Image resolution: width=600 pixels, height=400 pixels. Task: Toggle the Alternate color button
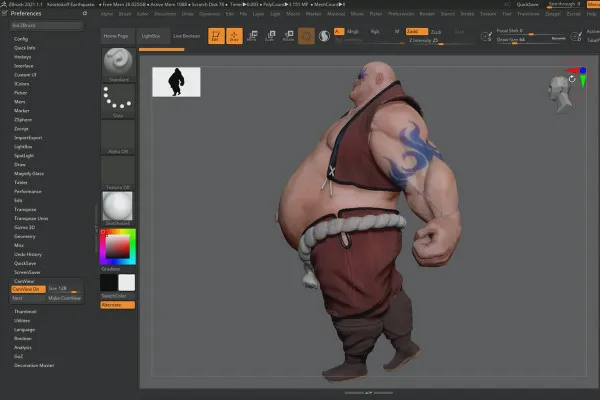pyautogui.click(x=117, y=305)
